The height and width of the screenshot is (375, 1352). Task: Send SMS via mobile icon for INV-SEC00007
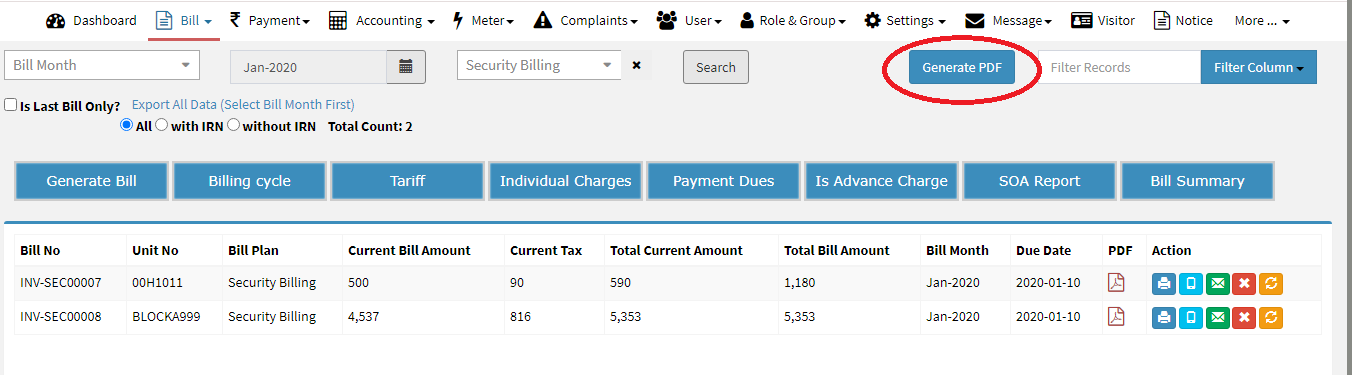1190,284
